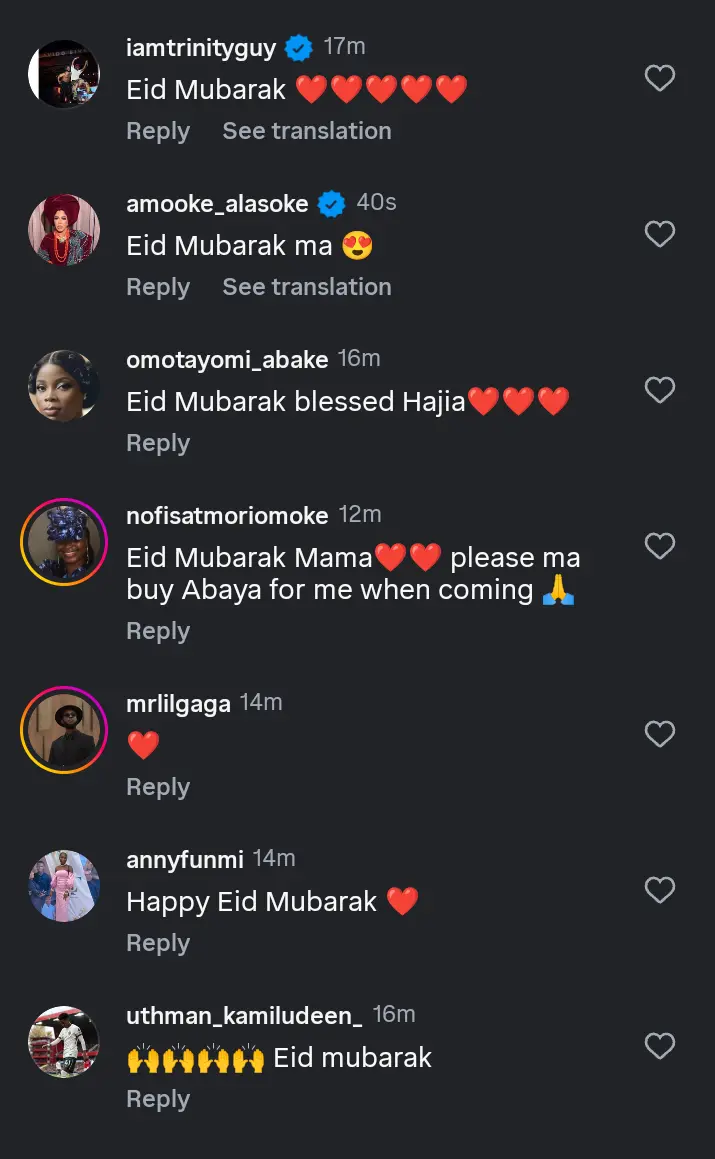
Task: Reply to nofisatmoriomoke's comment
Action: (158, 631)
